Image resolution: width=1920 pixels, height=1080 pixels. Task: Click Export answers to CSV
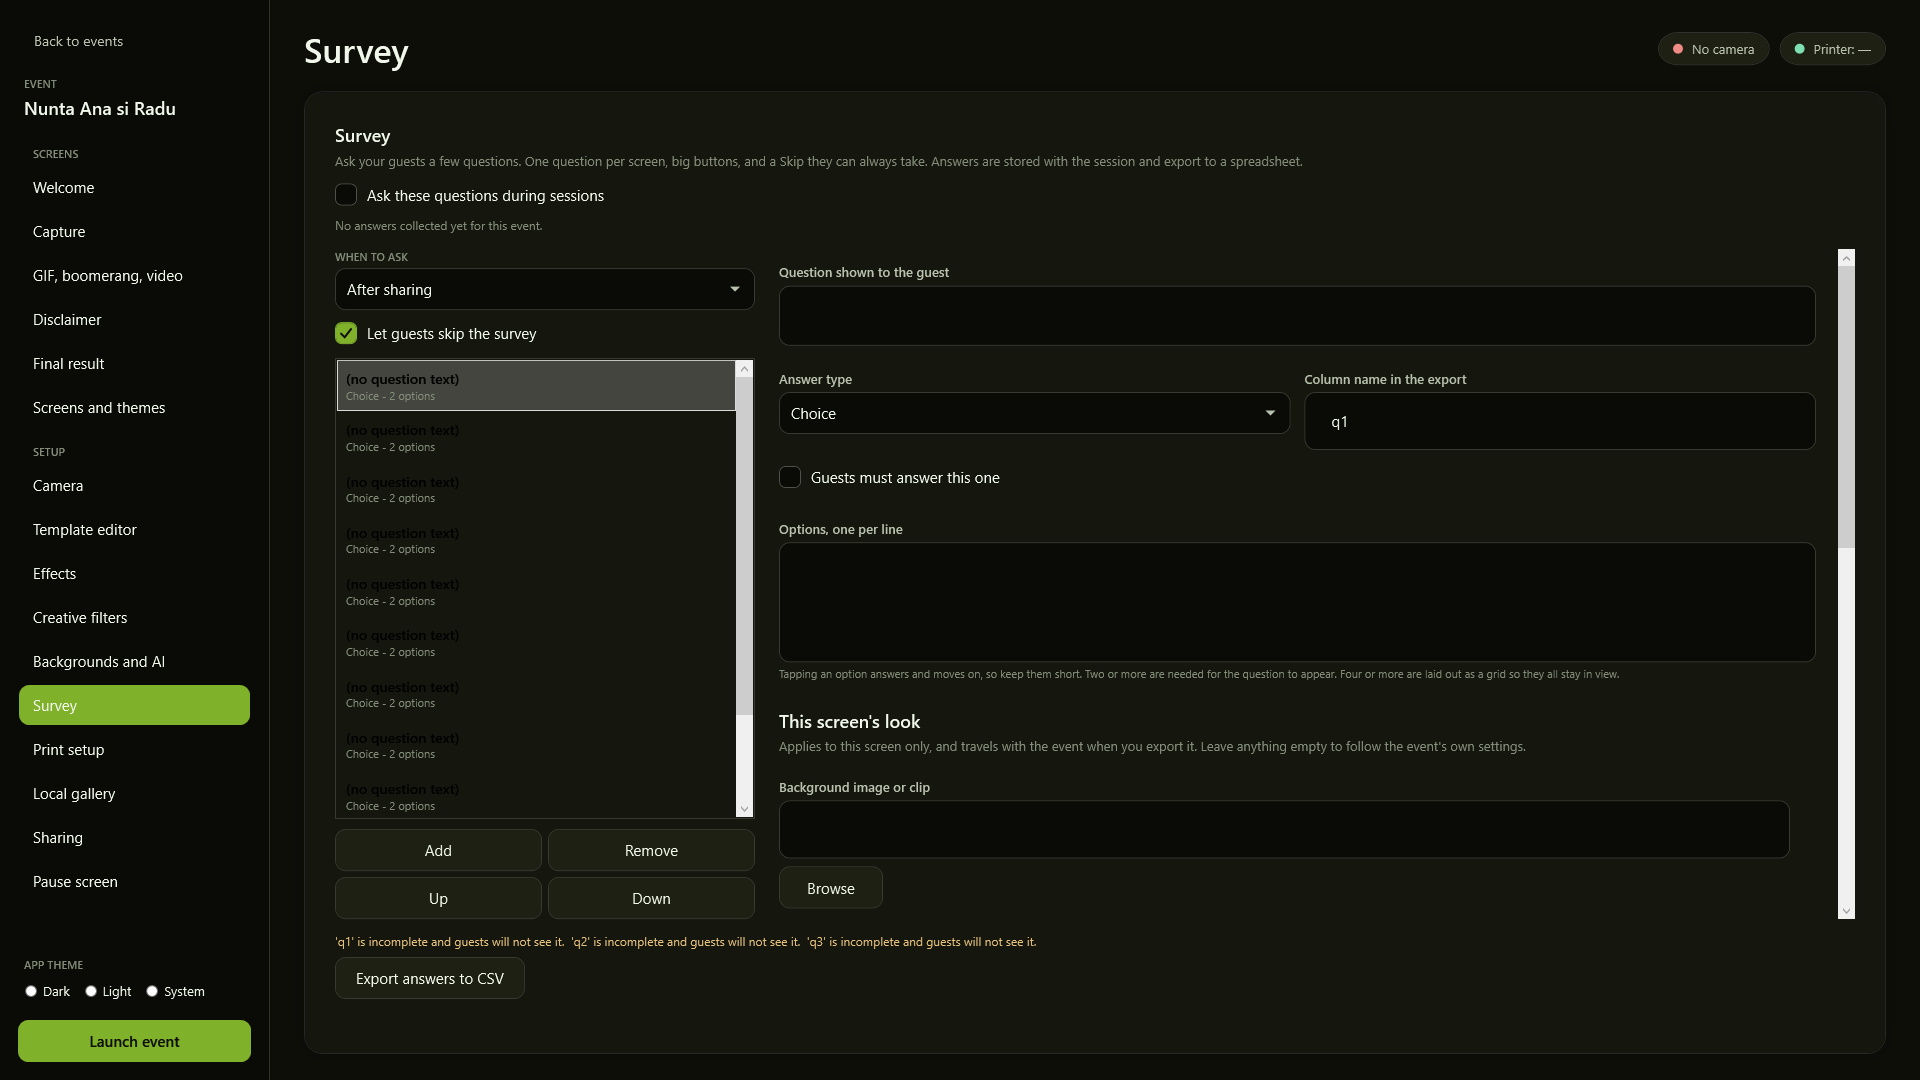coord(429,978)
